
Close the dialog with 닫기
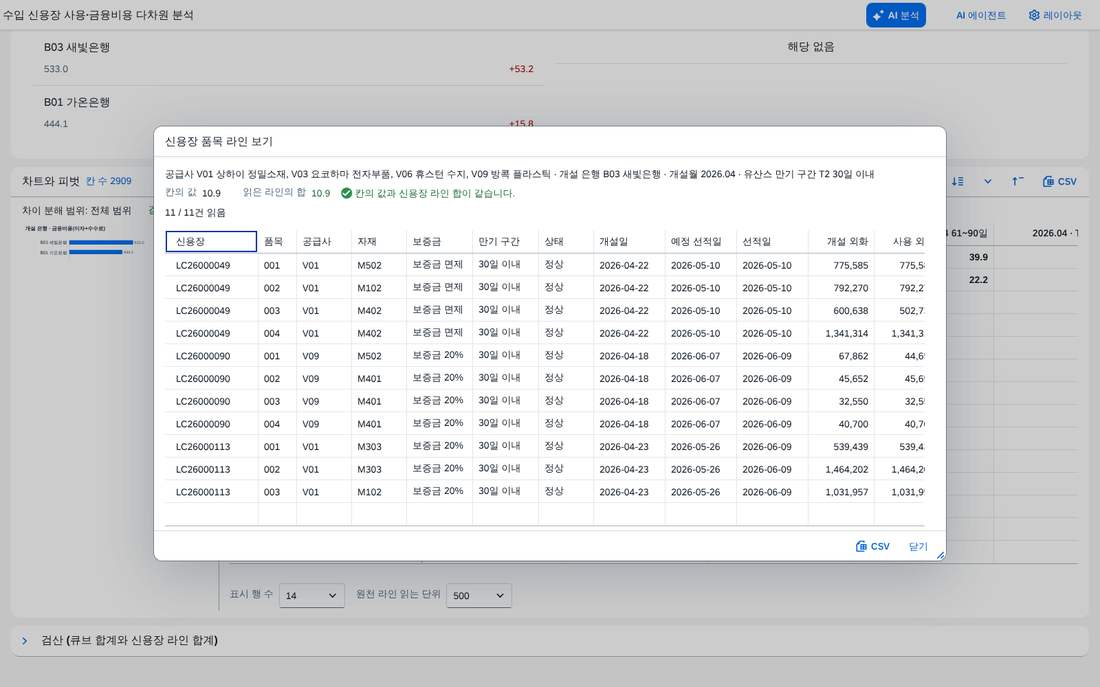click(918, 546)
